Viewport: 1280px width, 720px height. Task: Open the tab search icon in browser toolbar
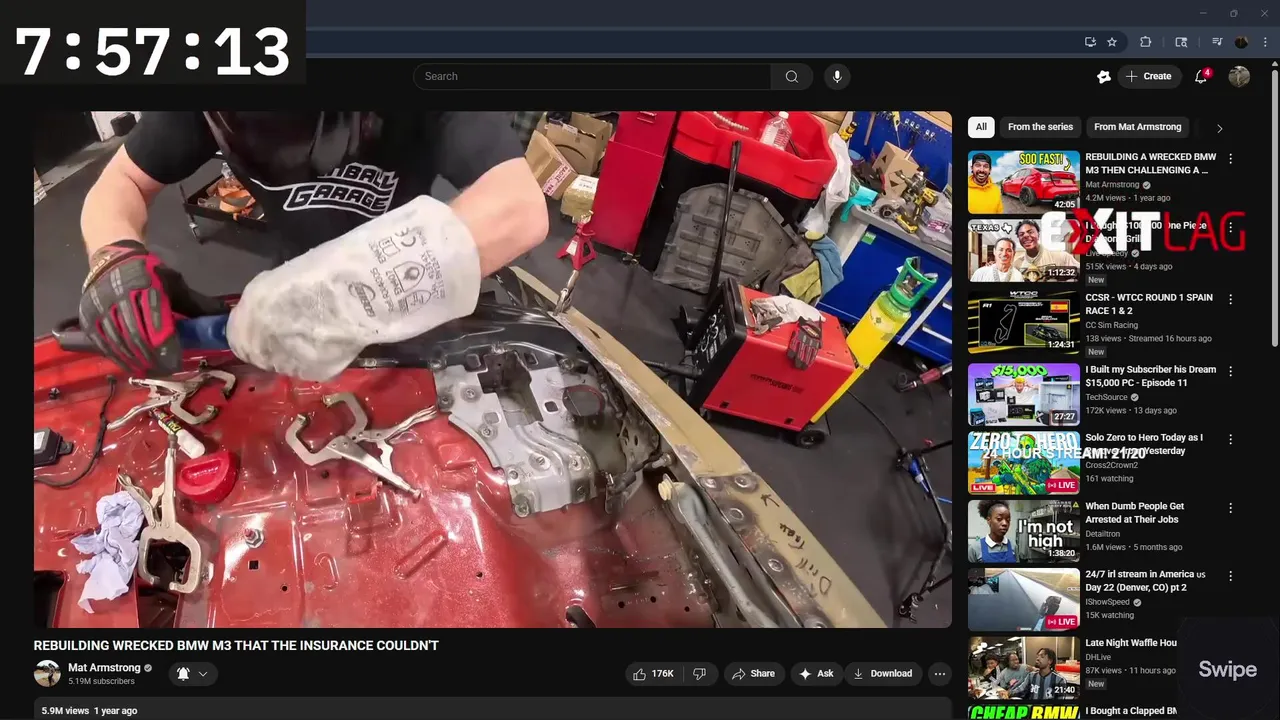pyautogui.click(x=1181, y=42)
